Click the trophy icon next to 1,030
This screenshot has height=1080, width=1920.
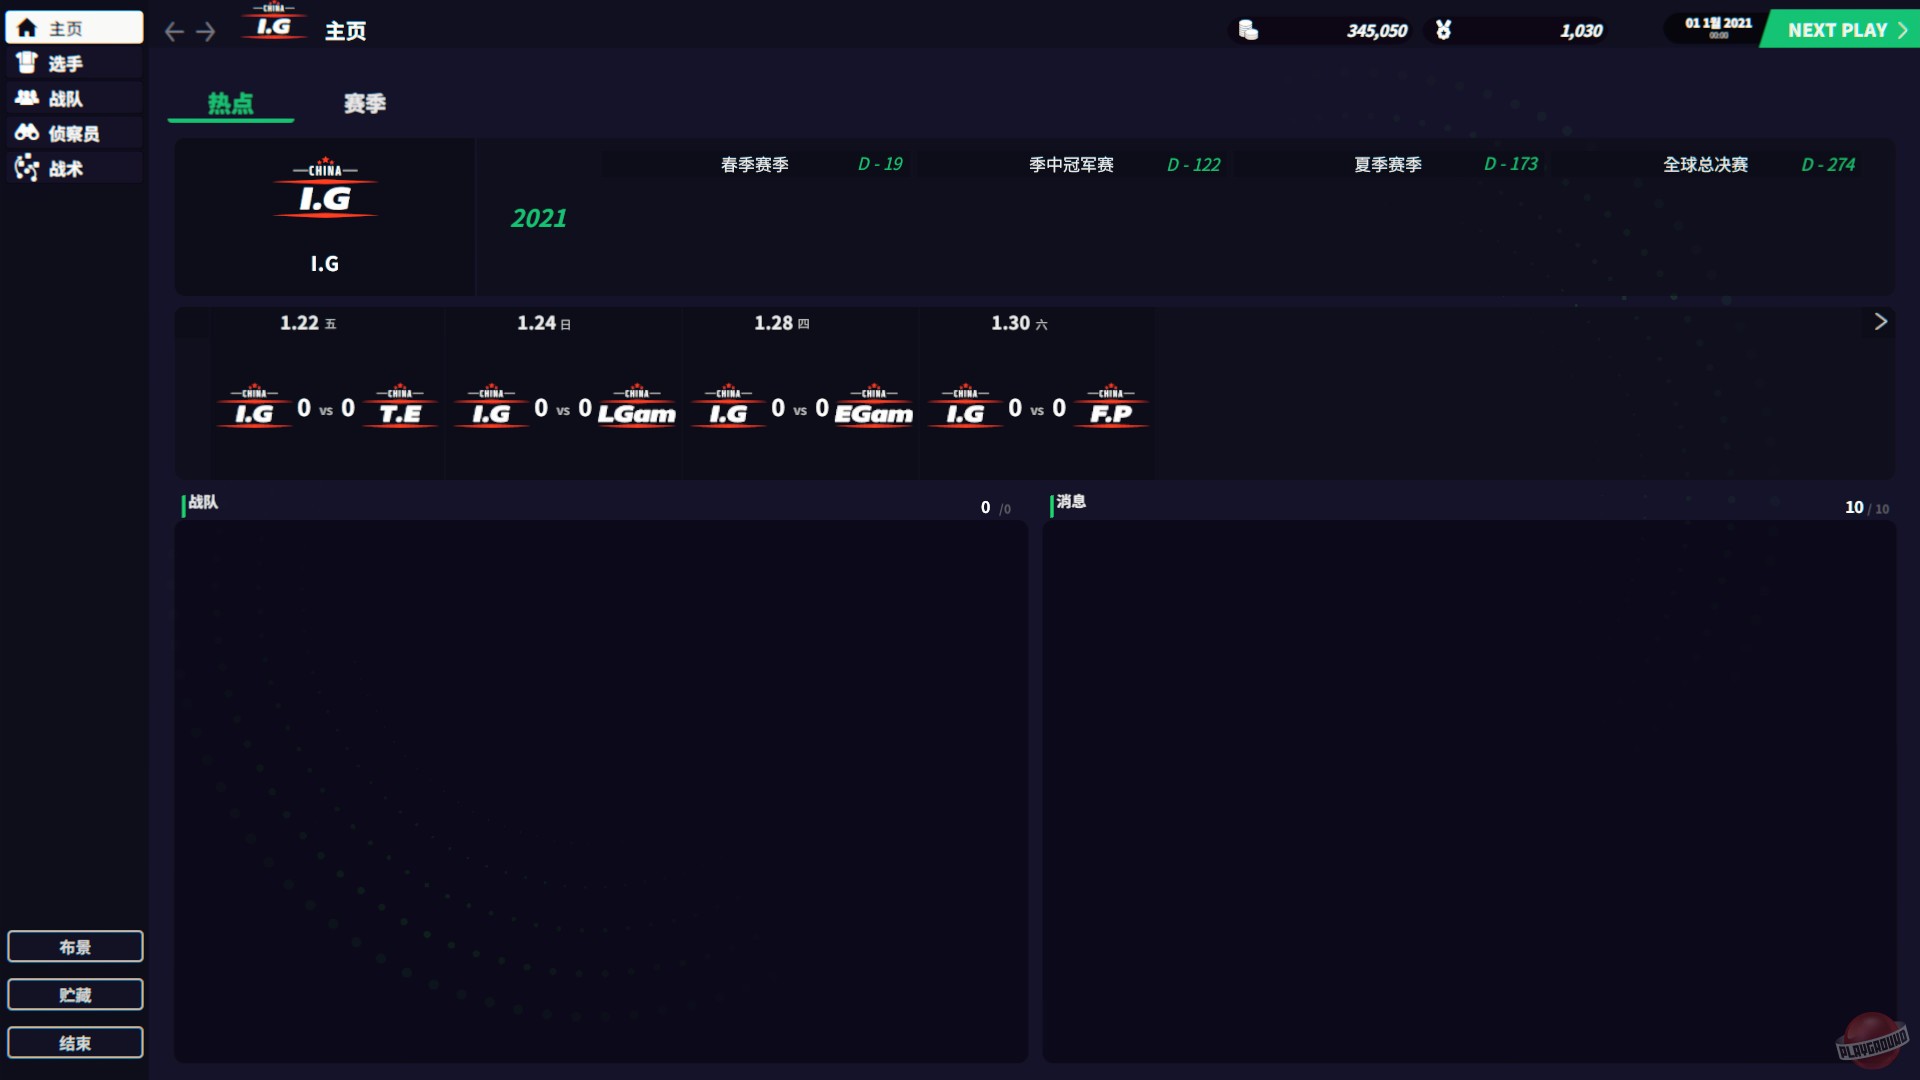tap(1443, 30)
